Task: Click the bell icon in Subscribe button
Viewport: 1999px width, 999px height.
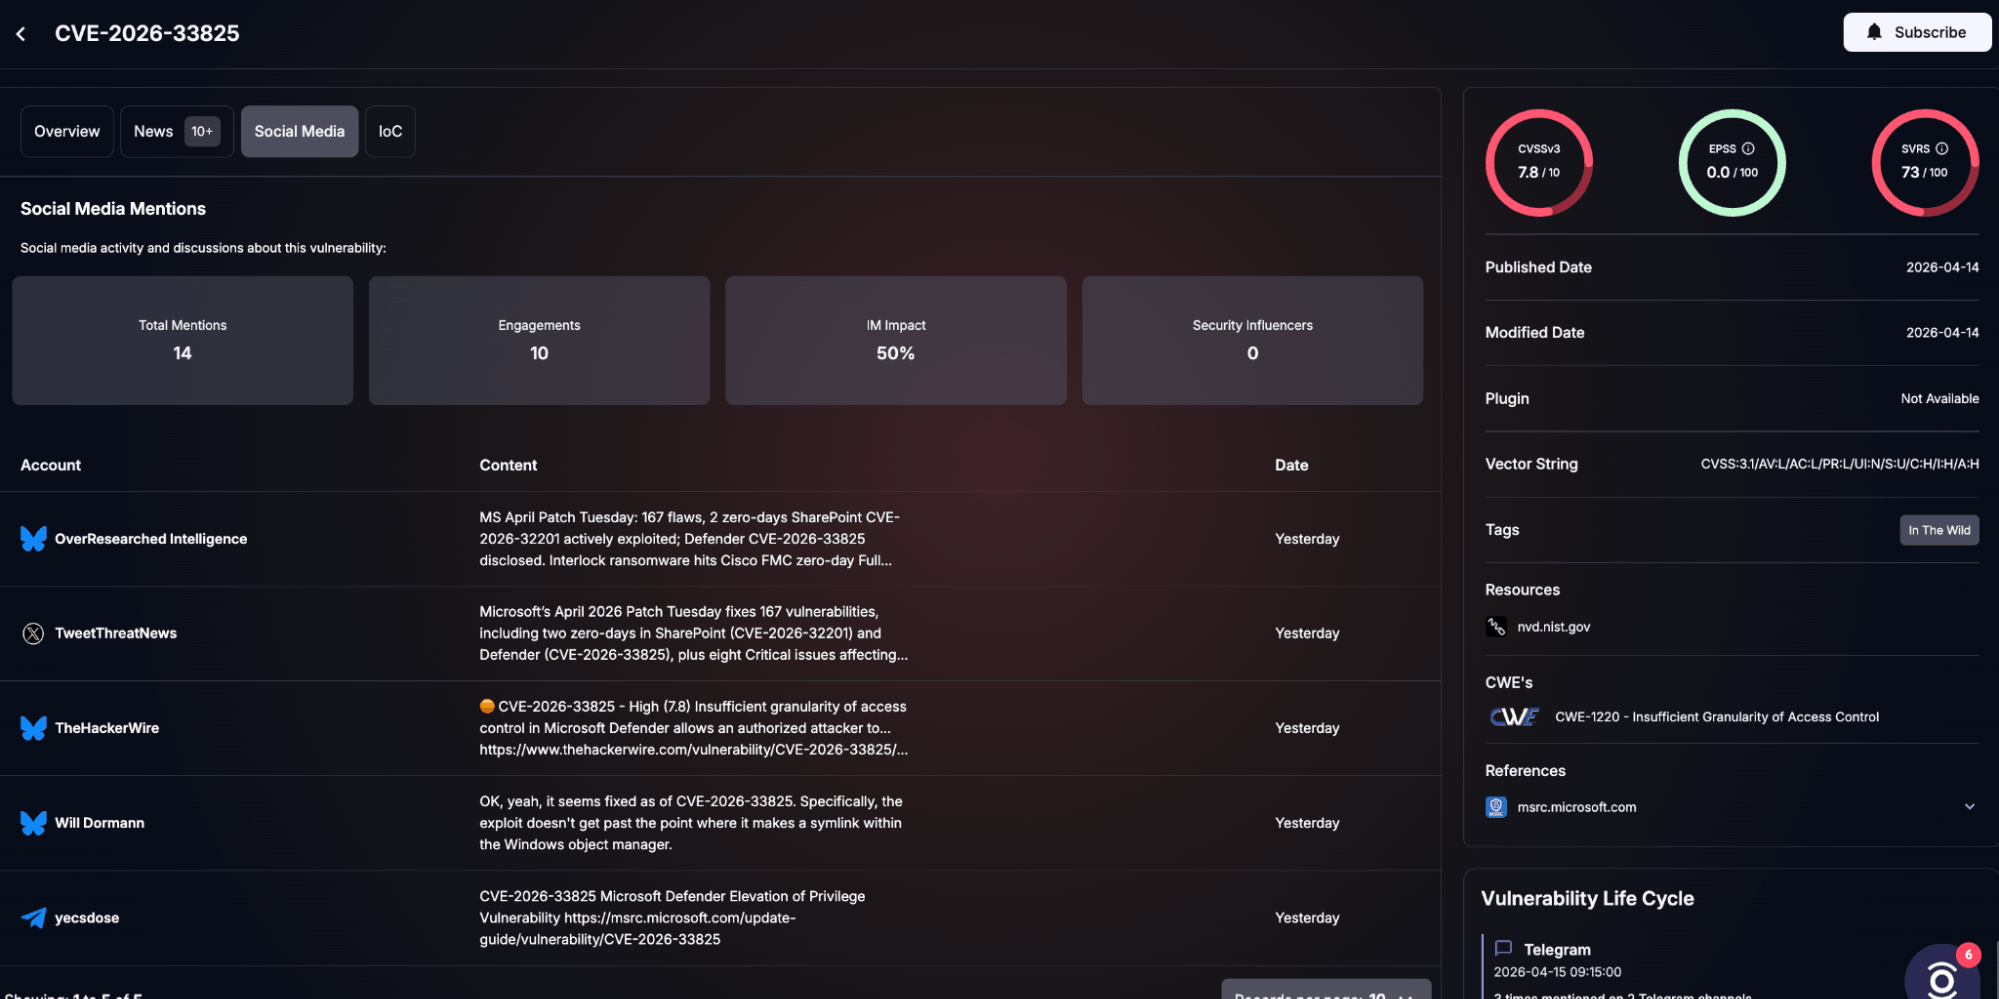Action: pyautogui.click(x=1874, y=32)
